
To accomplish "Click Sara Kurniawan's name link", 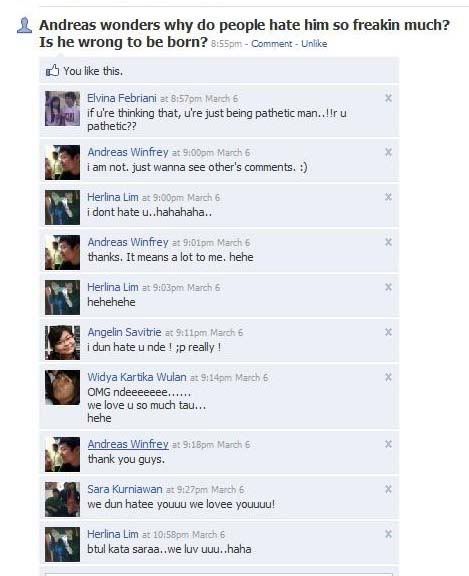I will click(x=125, y=489).
